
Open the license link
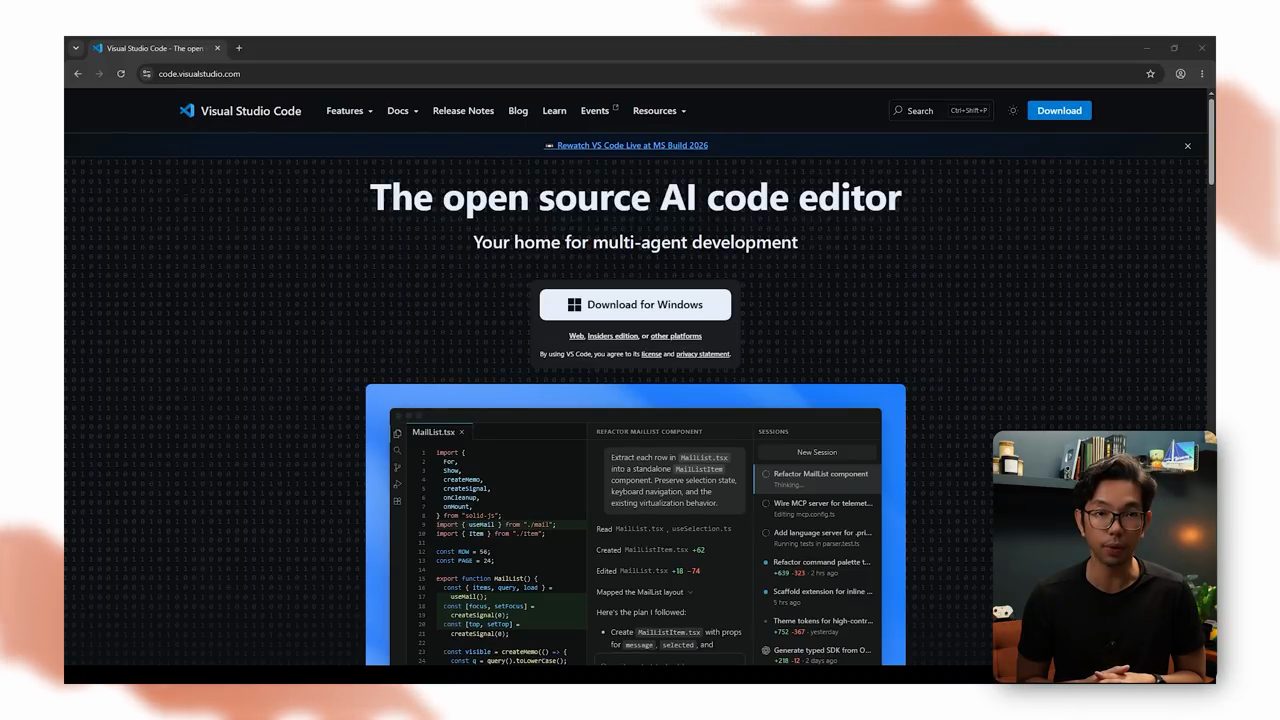click(x=651, y=354)
